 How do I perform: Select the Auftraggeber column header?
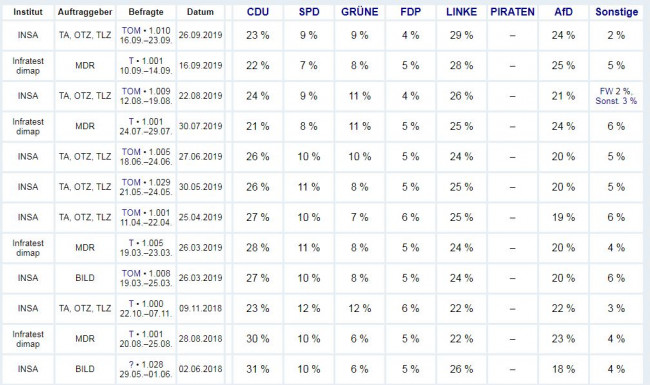[x=85, y=12]
